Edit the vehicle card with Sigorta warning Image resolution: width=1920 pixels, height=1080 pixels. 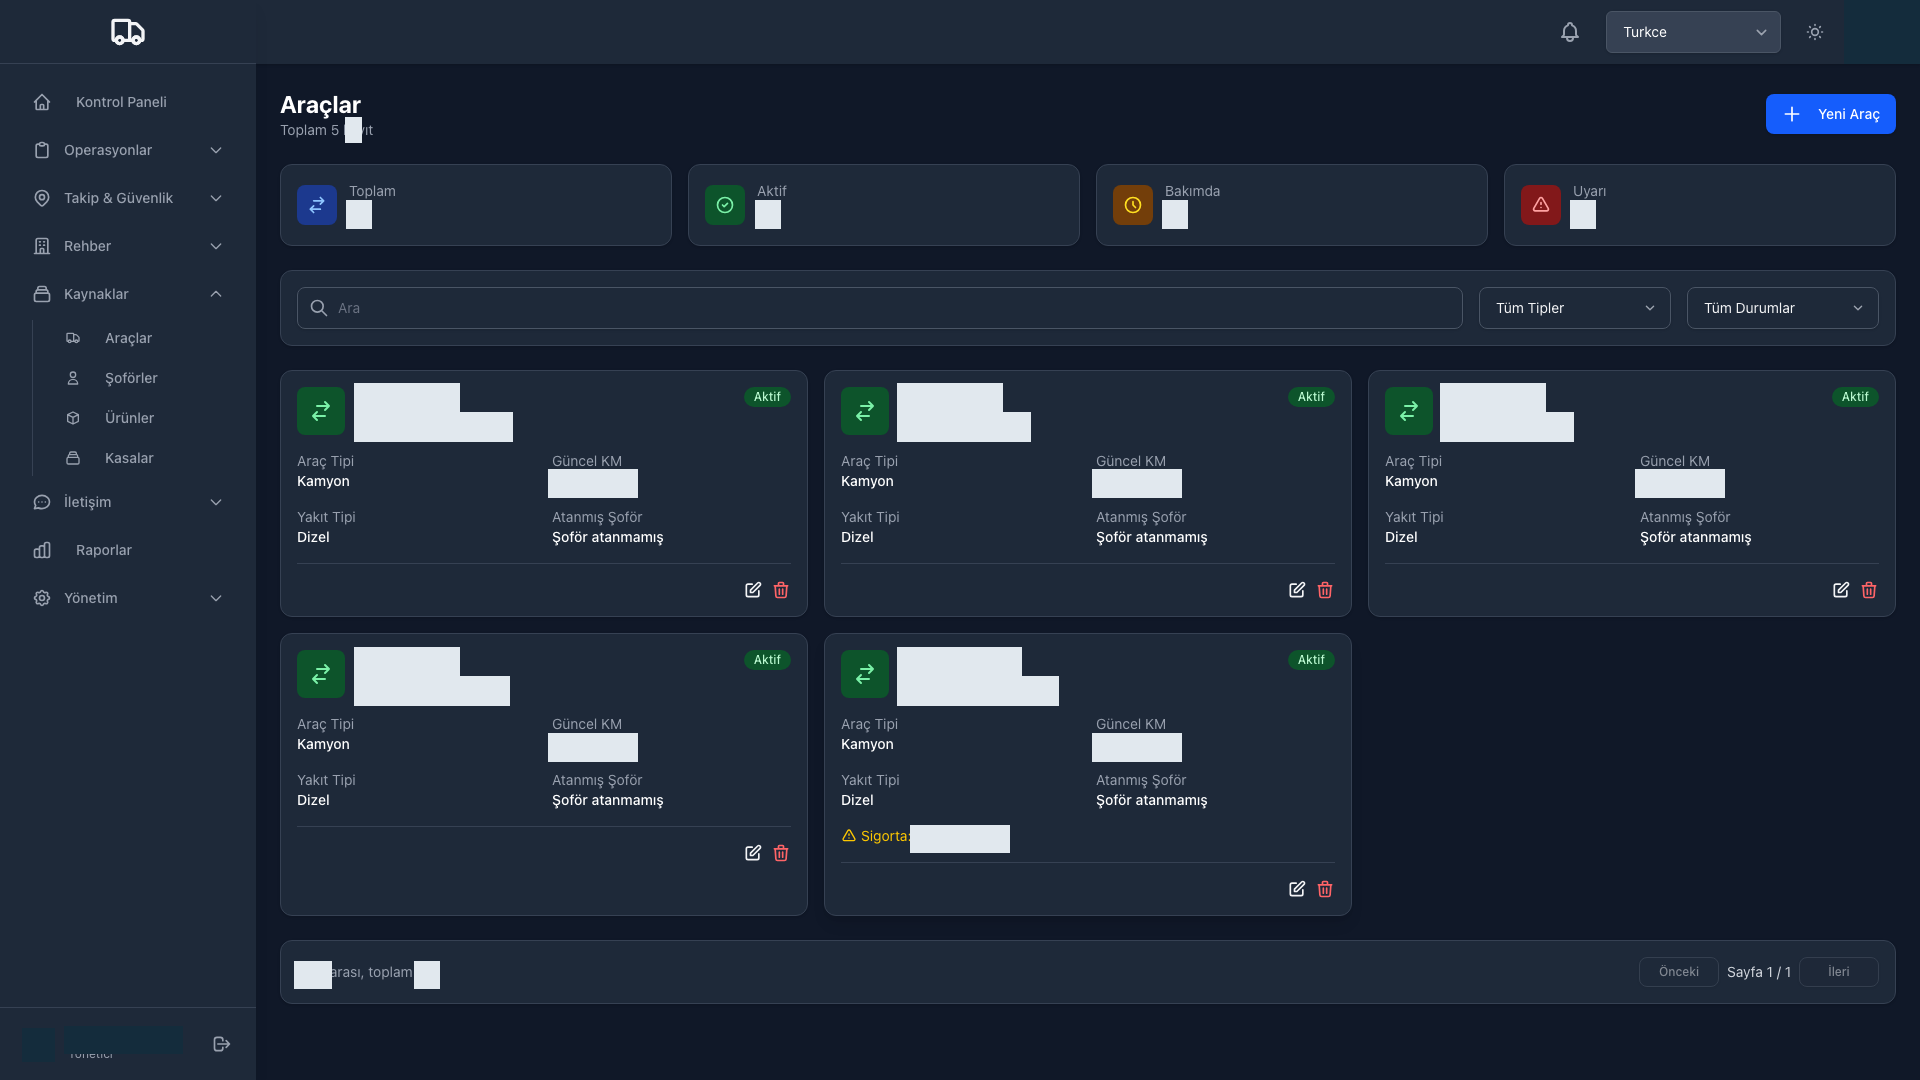(1297, 889)
